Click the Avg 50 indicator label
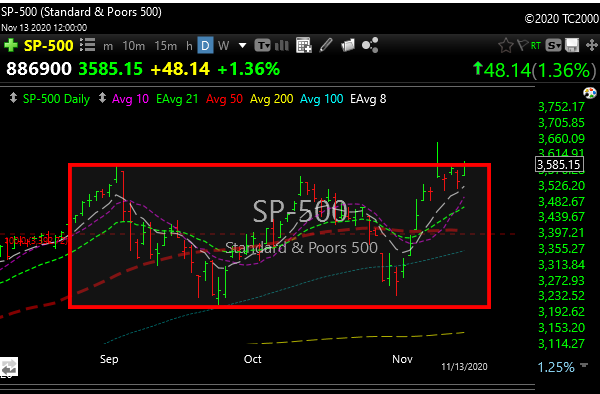The width and height of the screenshot is (600, 394). pyautogui.click(x=224, y=99)
